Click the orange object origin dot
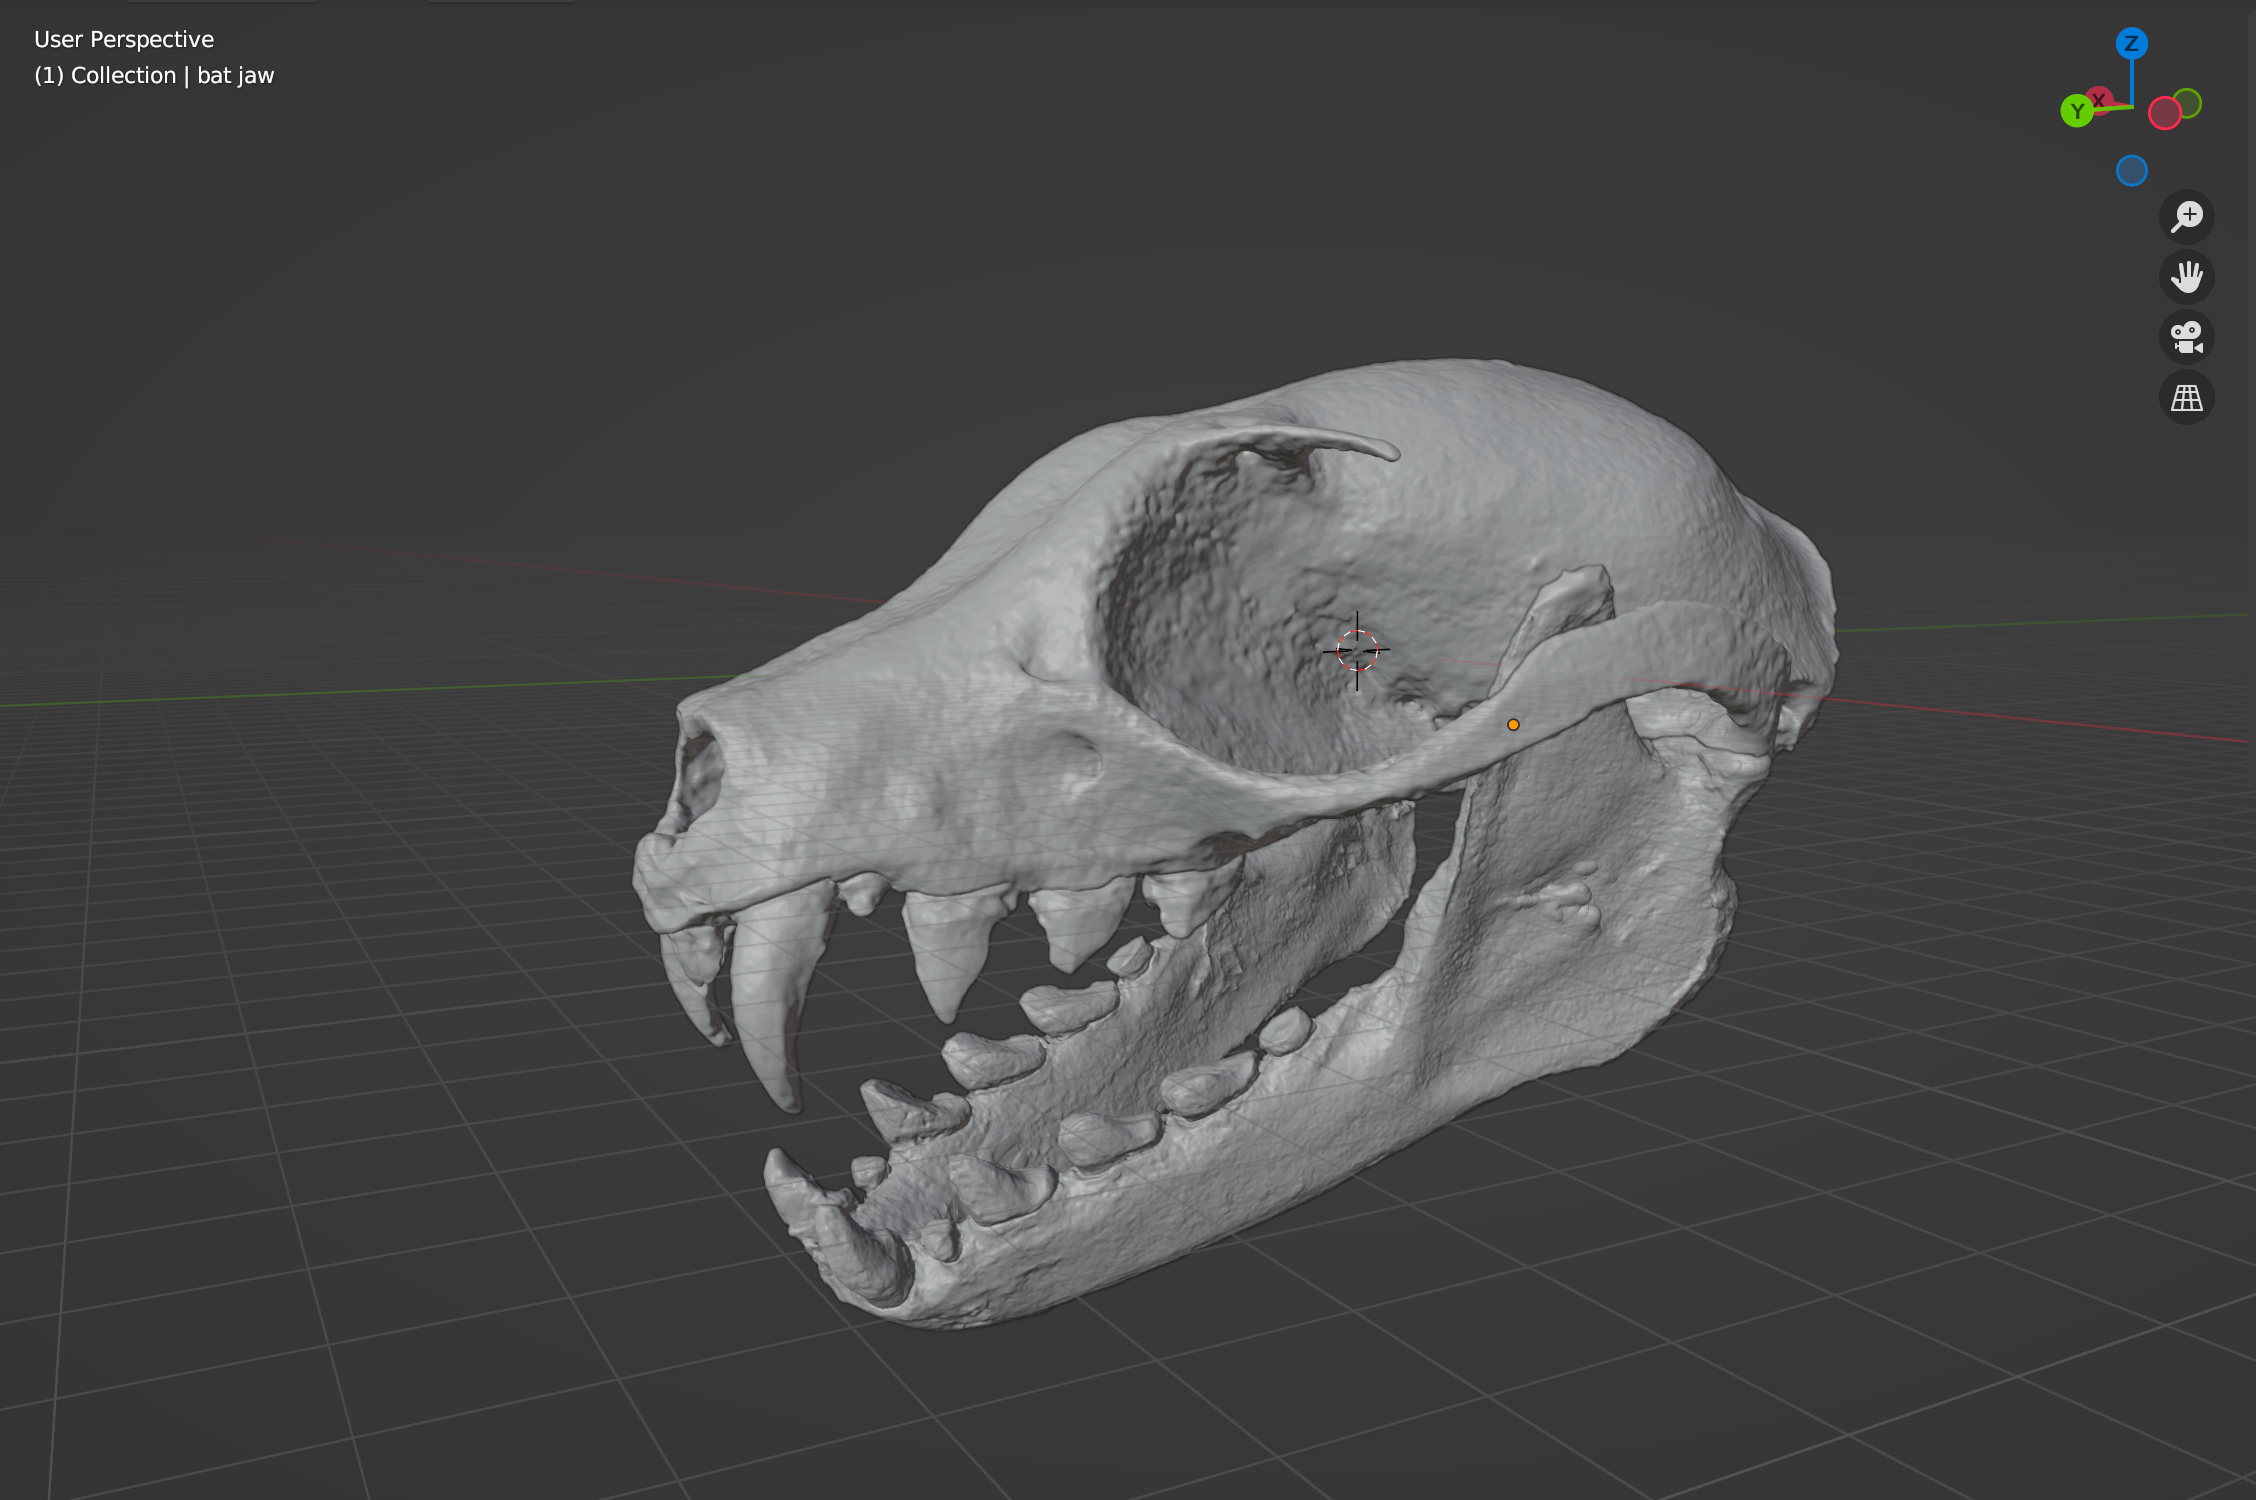This screenshot has height=1500, width=2256. [1513, 723]
